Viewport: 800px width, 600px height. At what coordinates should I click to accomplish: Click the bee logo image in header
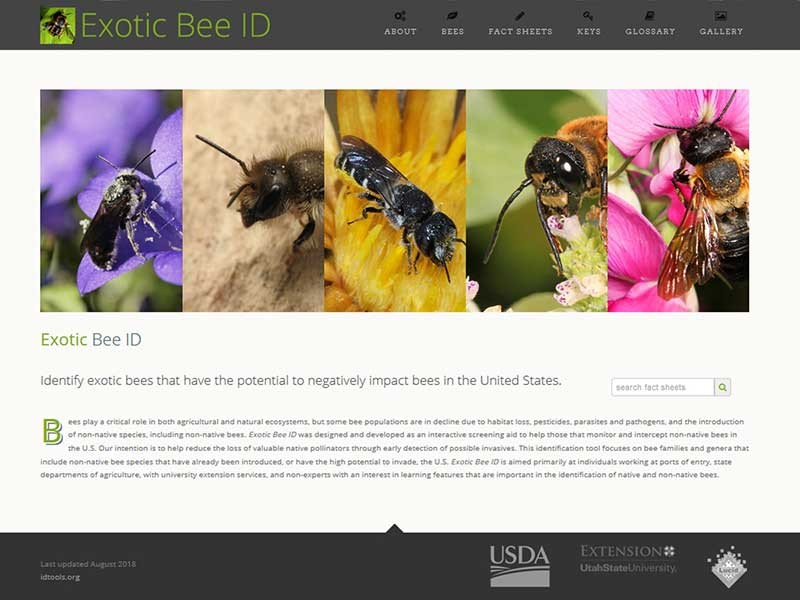click(x=57, y=25)
